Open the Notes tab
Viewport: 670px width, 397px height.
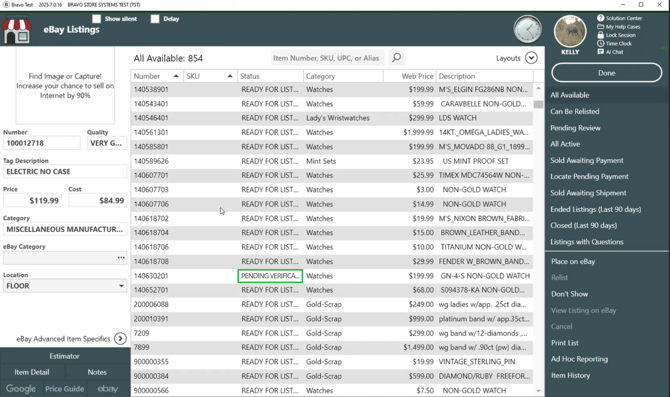pyautogui.click(x=97, y=372)
